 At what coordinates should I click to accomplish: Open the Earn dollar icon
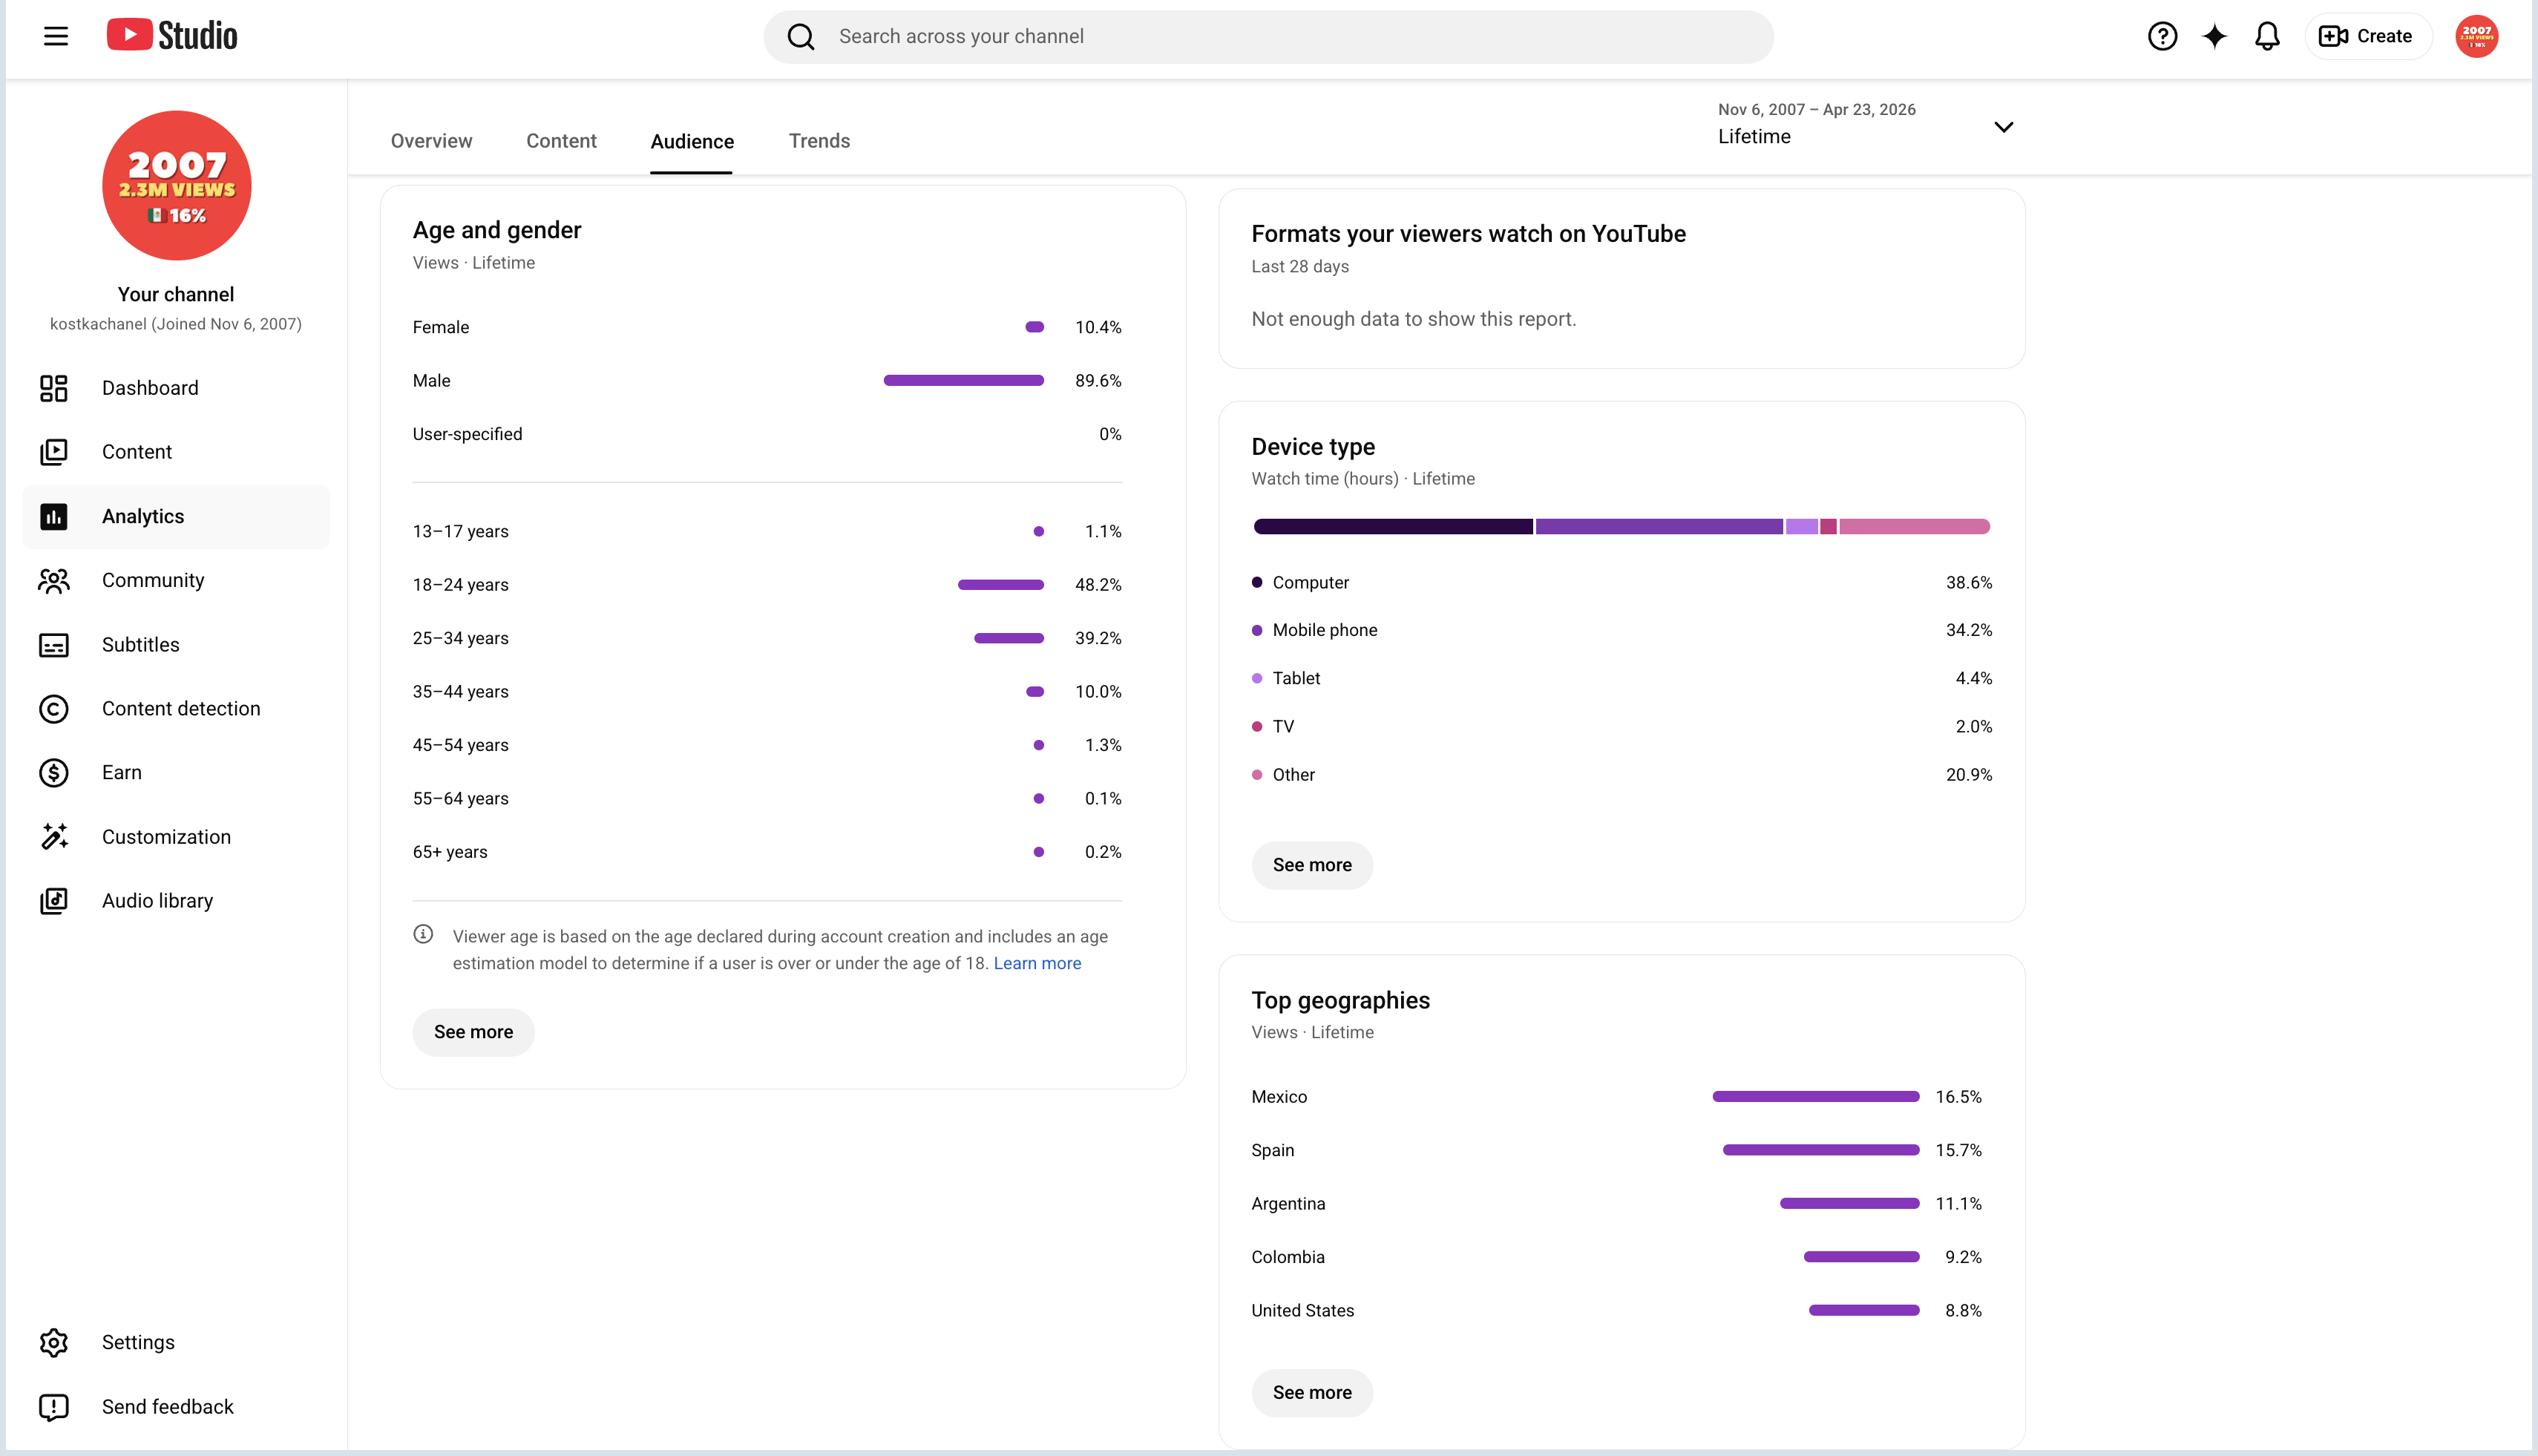tap(54, 773)
